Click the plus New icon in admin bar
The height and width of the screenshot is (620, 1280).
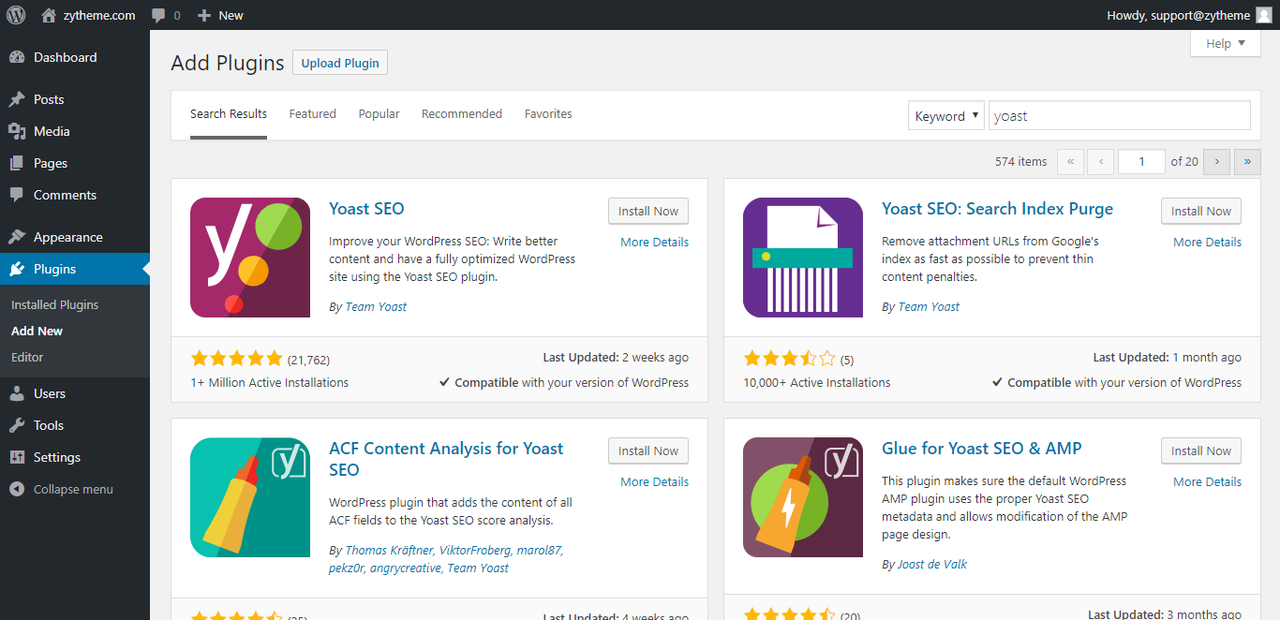point(204,15)
